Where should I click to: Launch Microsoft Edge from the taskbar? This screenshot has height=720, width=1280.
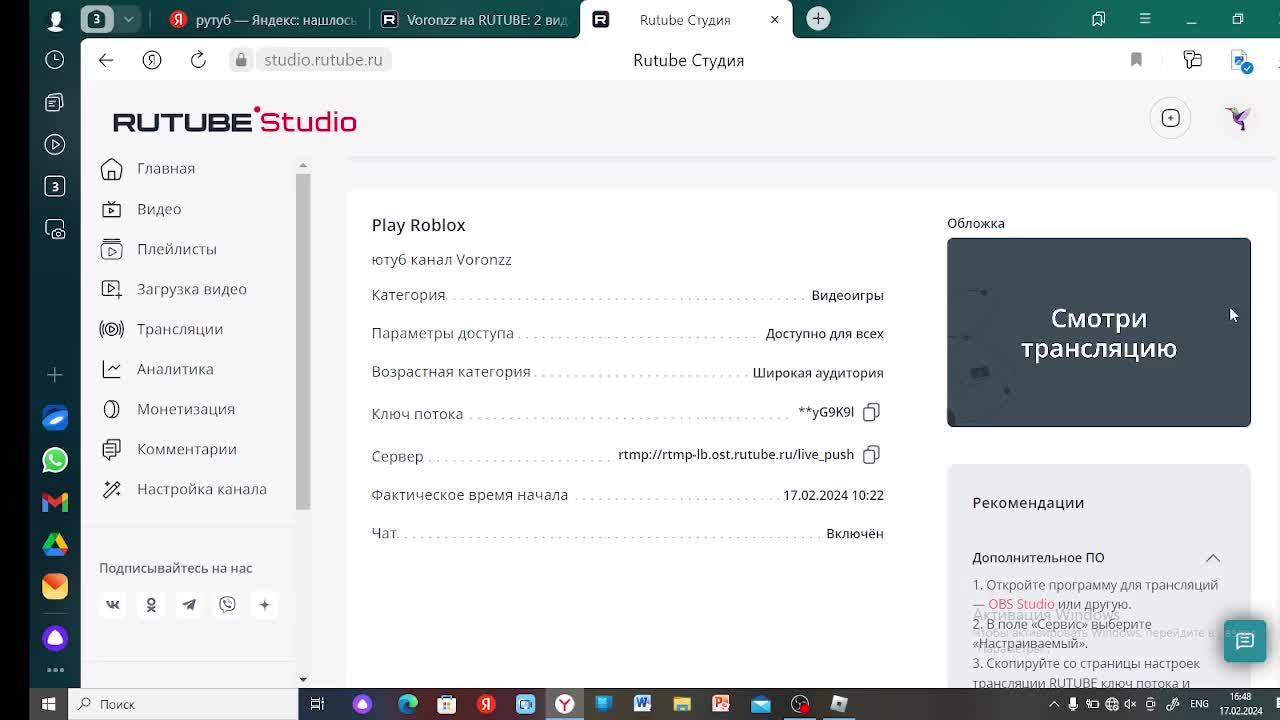coord(407,704)
